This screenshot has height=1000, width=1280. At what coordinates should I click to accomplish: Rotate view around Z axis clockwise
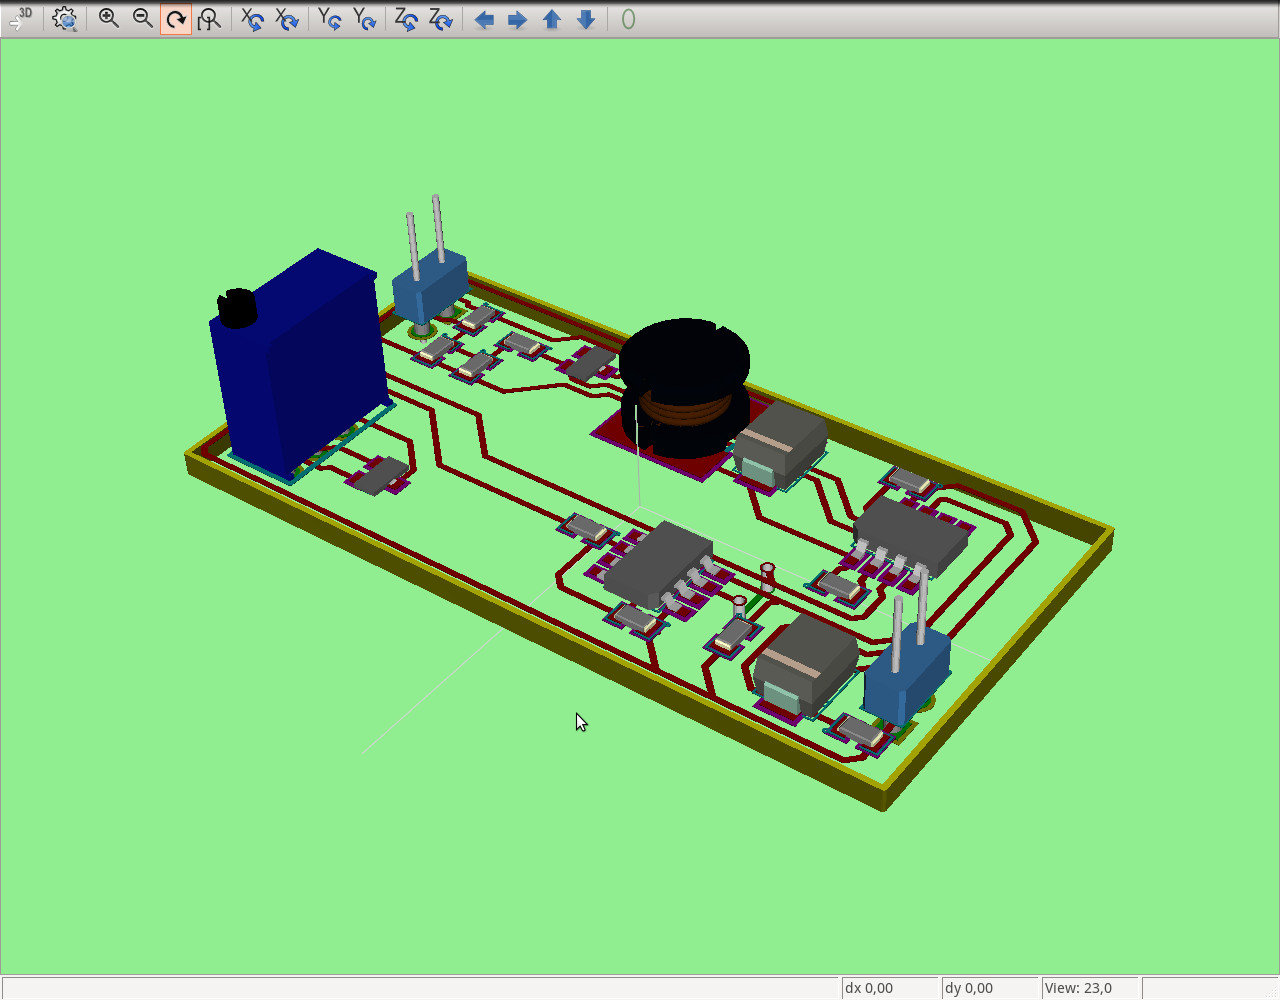pos(407,18)
